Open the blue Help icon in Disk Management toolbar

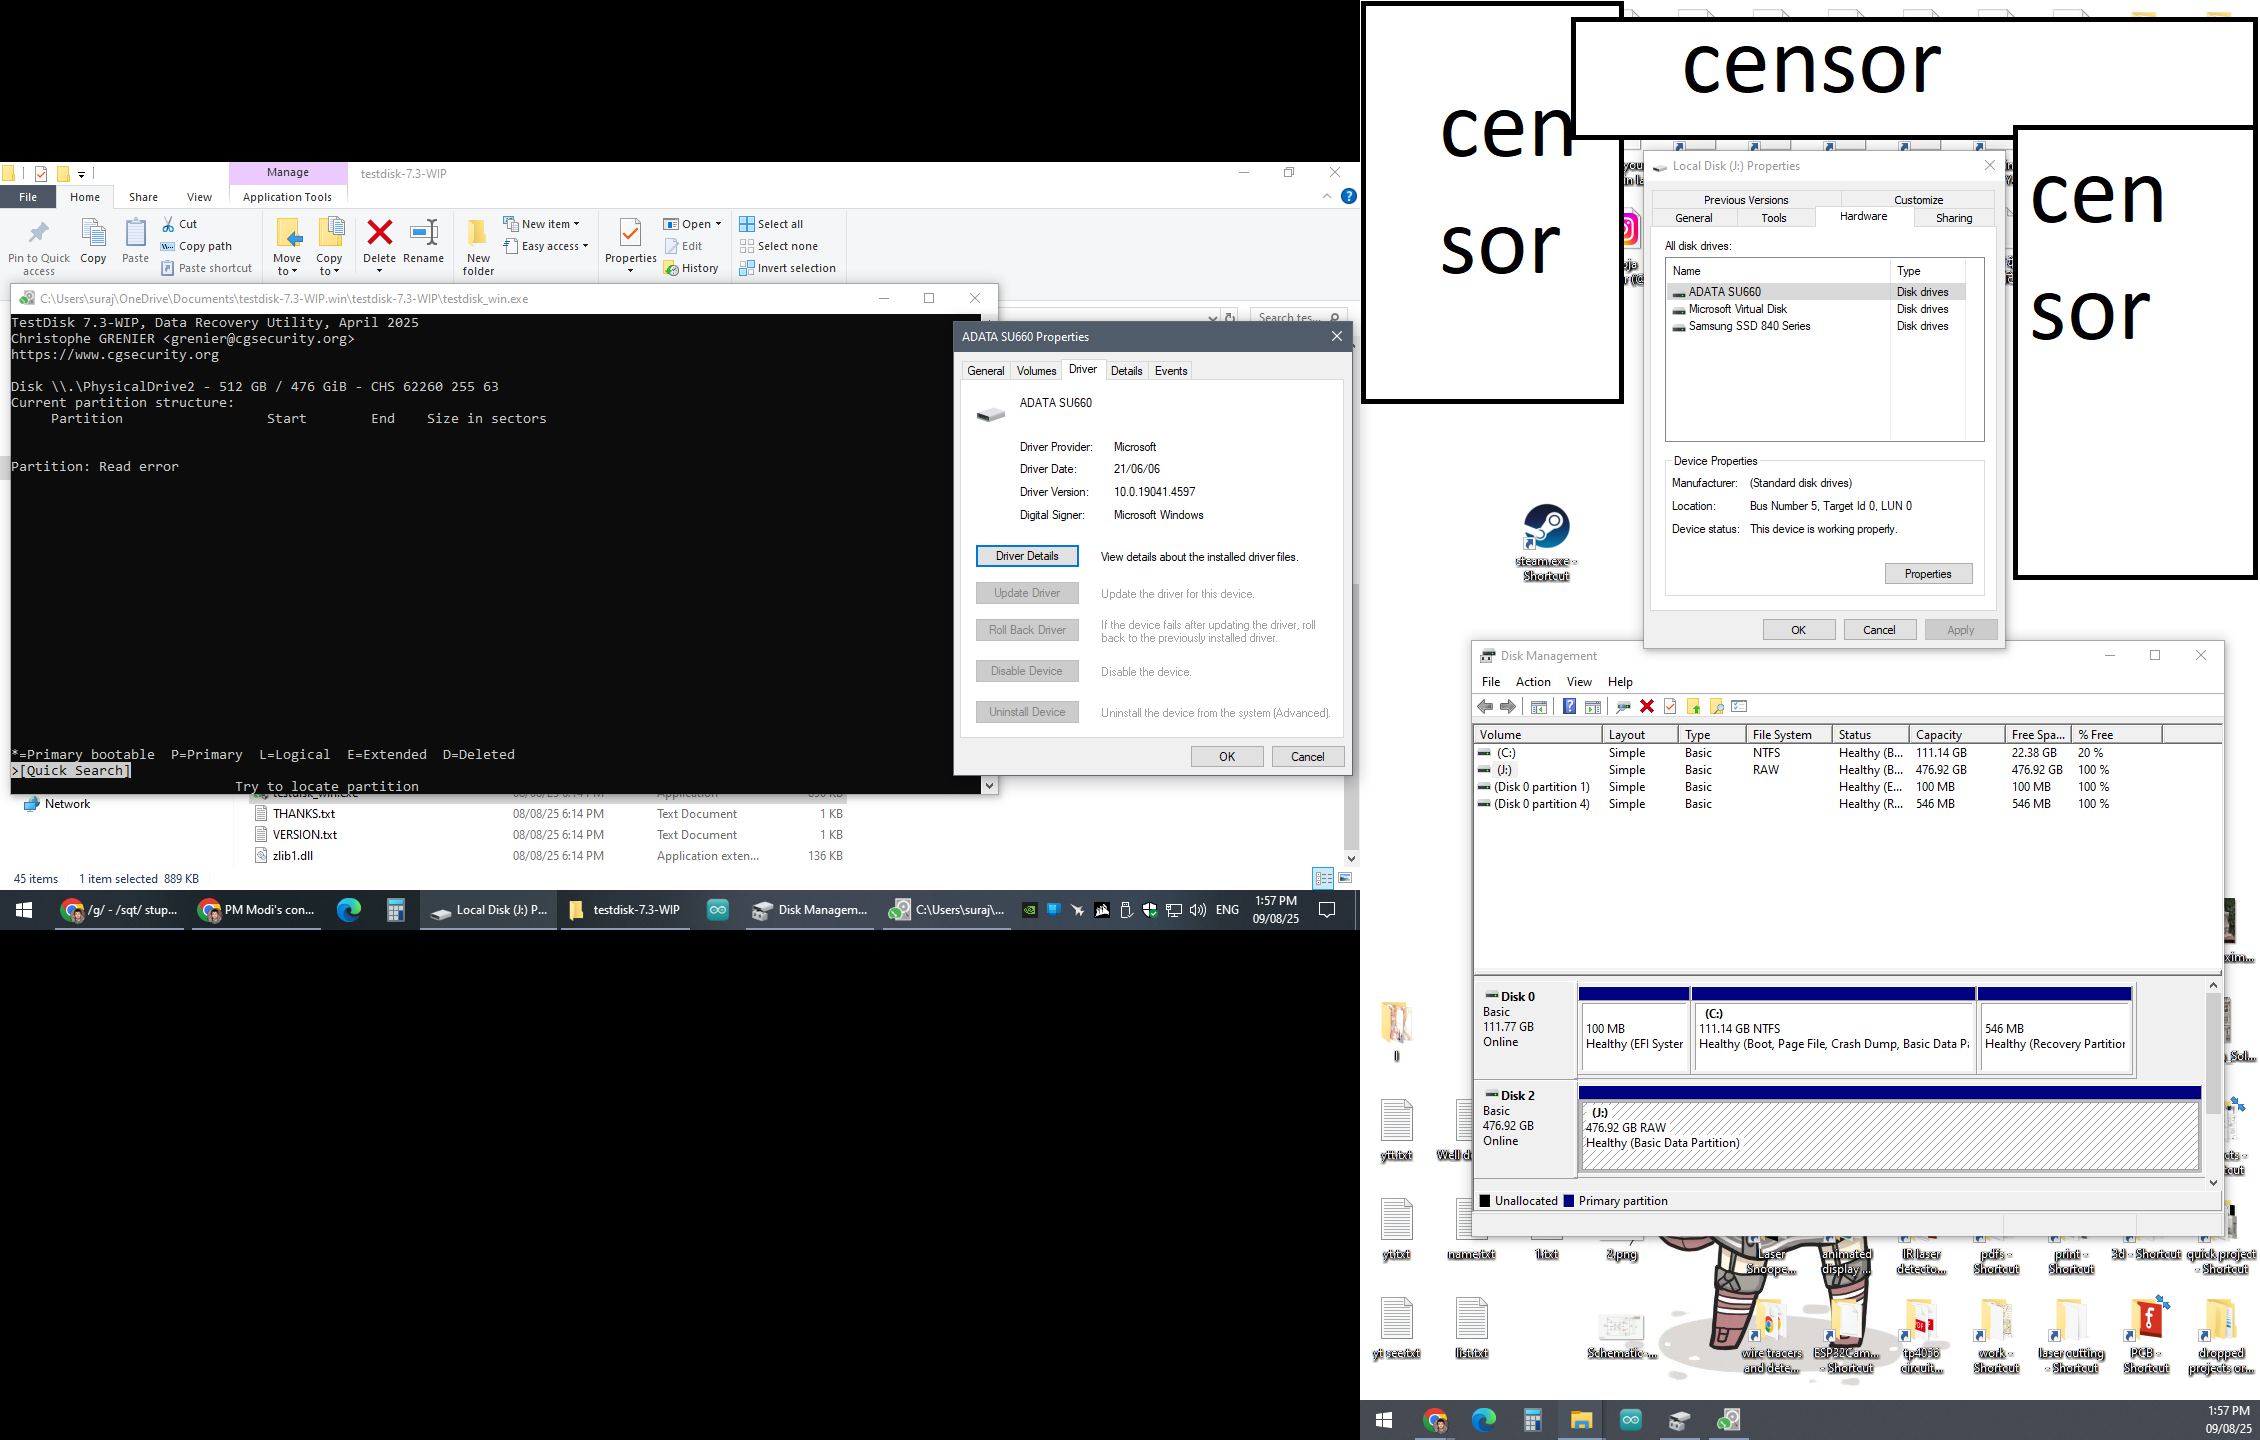pos(1569,707)
